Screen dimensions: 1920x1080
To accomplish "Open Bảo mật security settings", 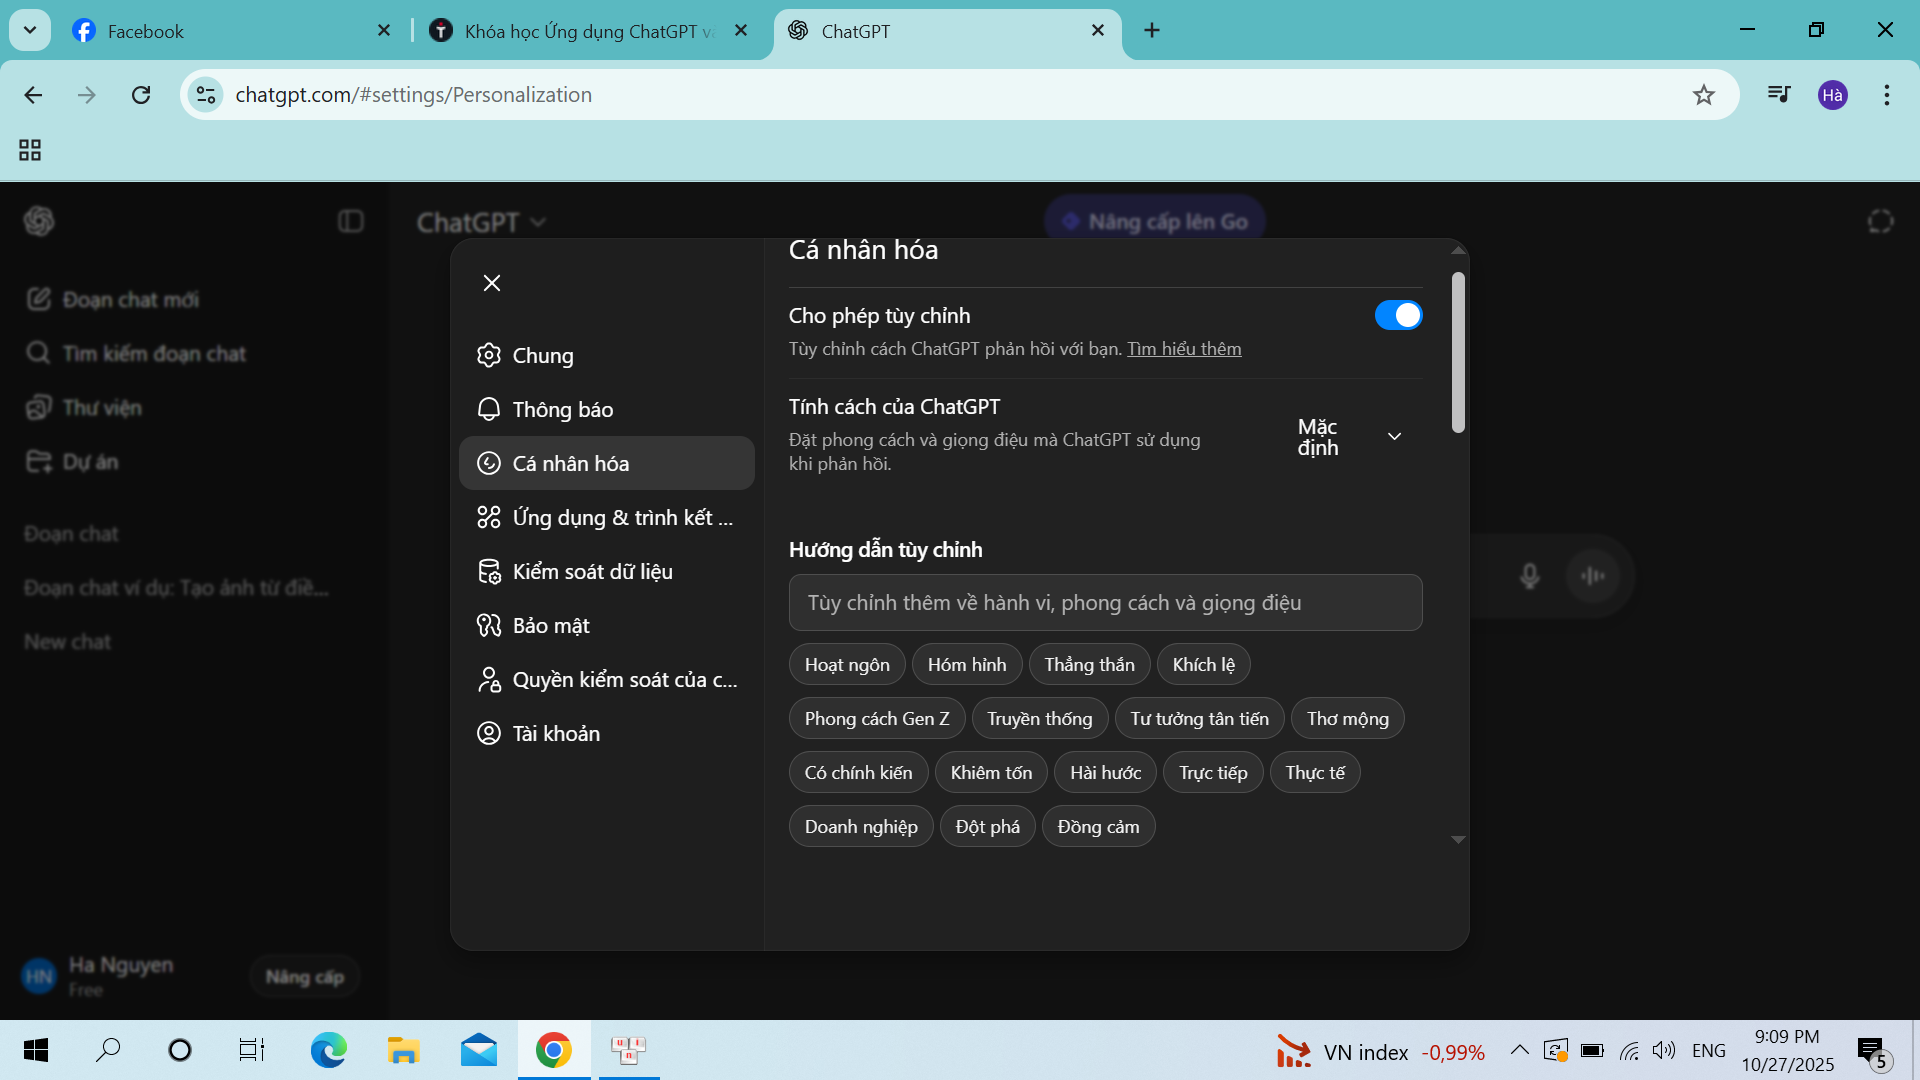I will click(550, 626).
